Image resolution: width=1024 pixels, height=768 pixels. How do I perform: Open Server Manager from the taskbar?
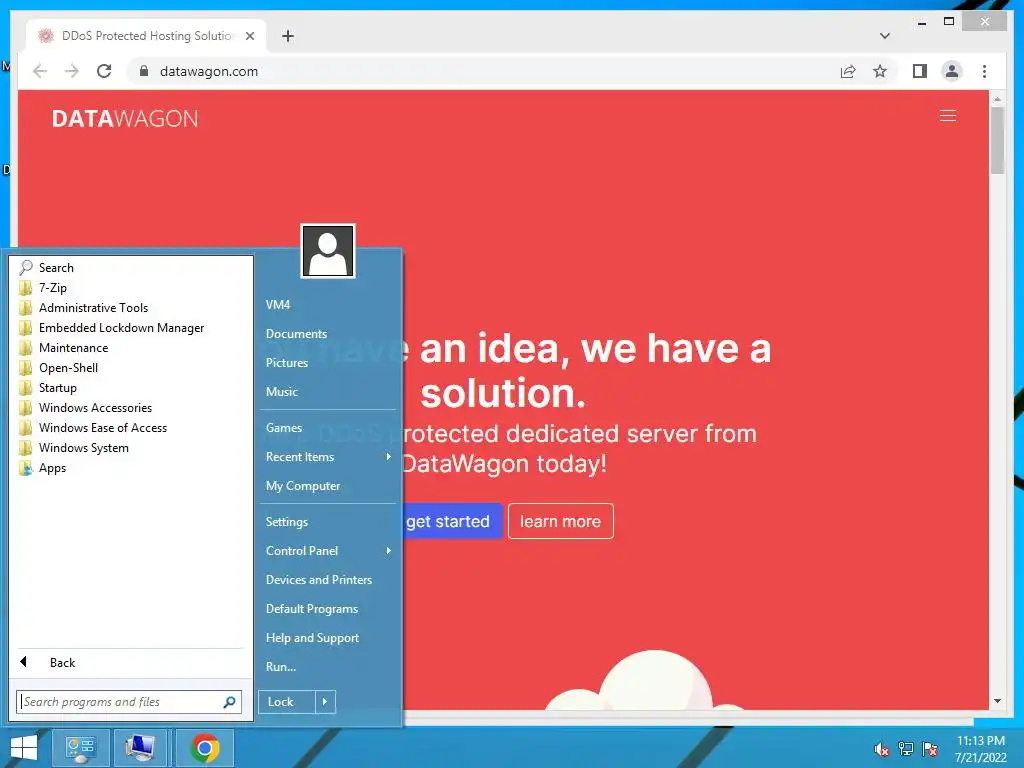tap(81, 748)
